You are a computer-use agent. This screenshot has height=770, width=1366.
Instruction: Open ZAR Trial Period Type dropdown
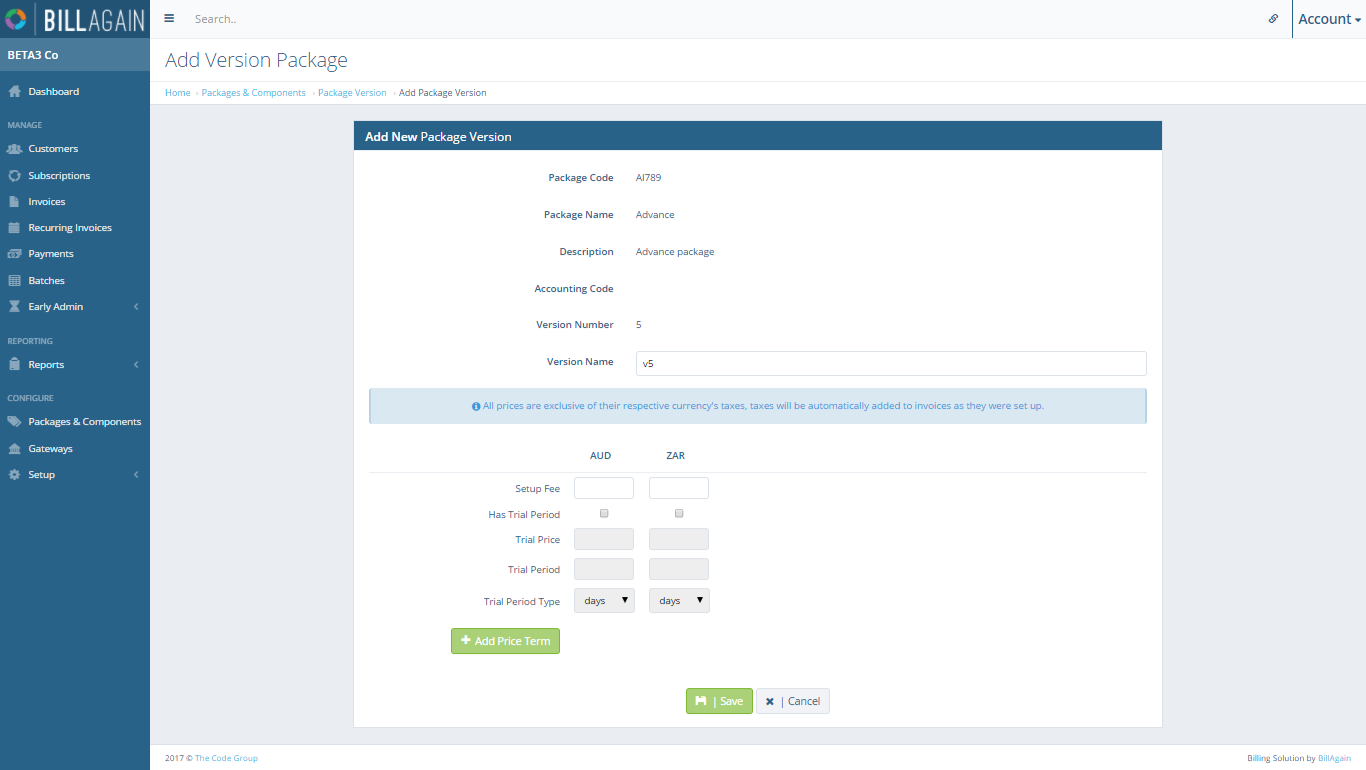pyautogui.click(x=679, y=601)
